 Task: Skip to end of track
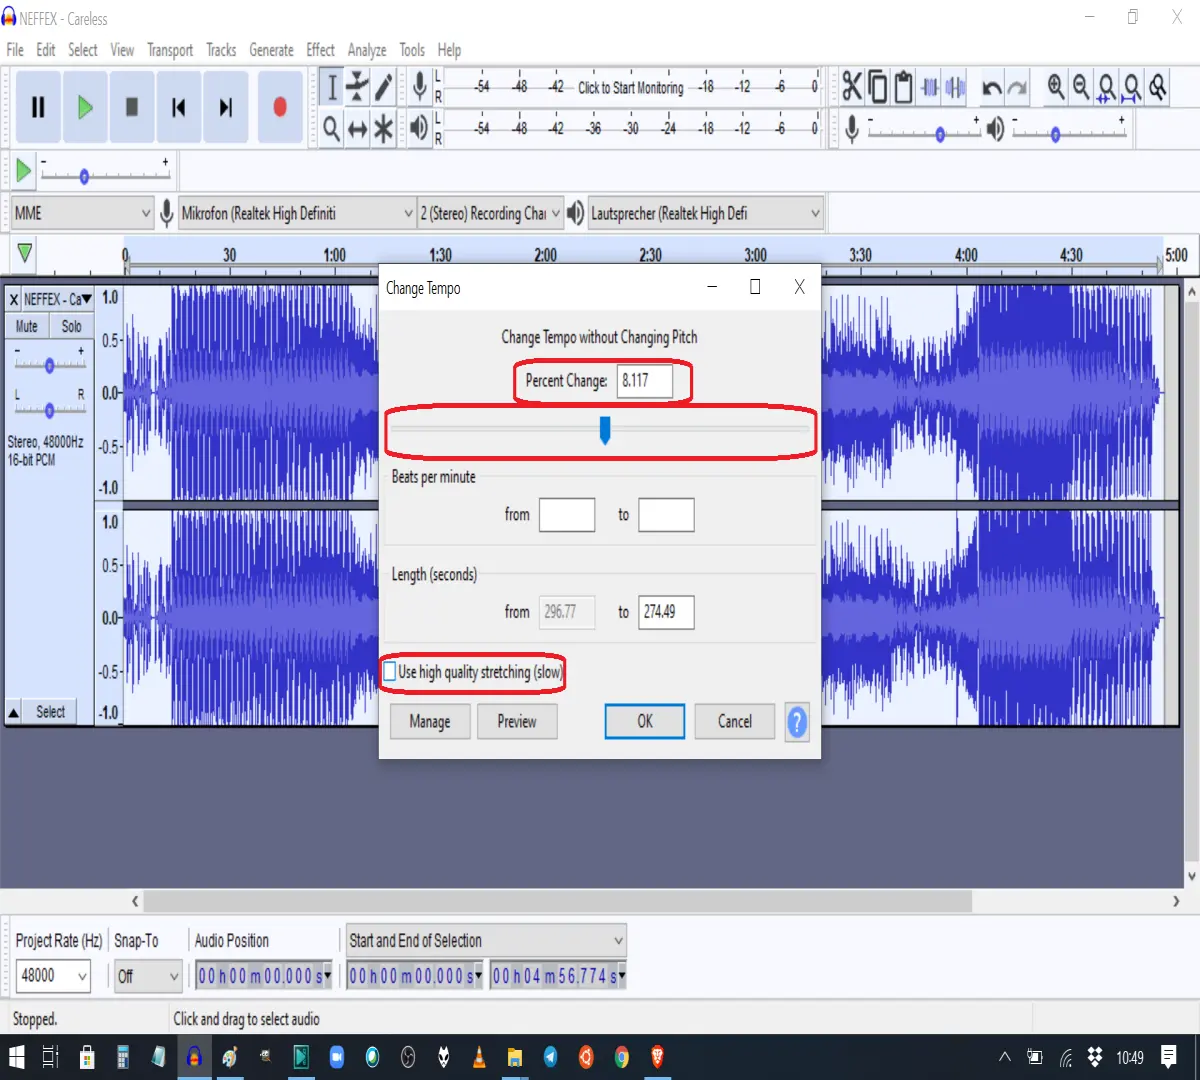pos(226,107)
